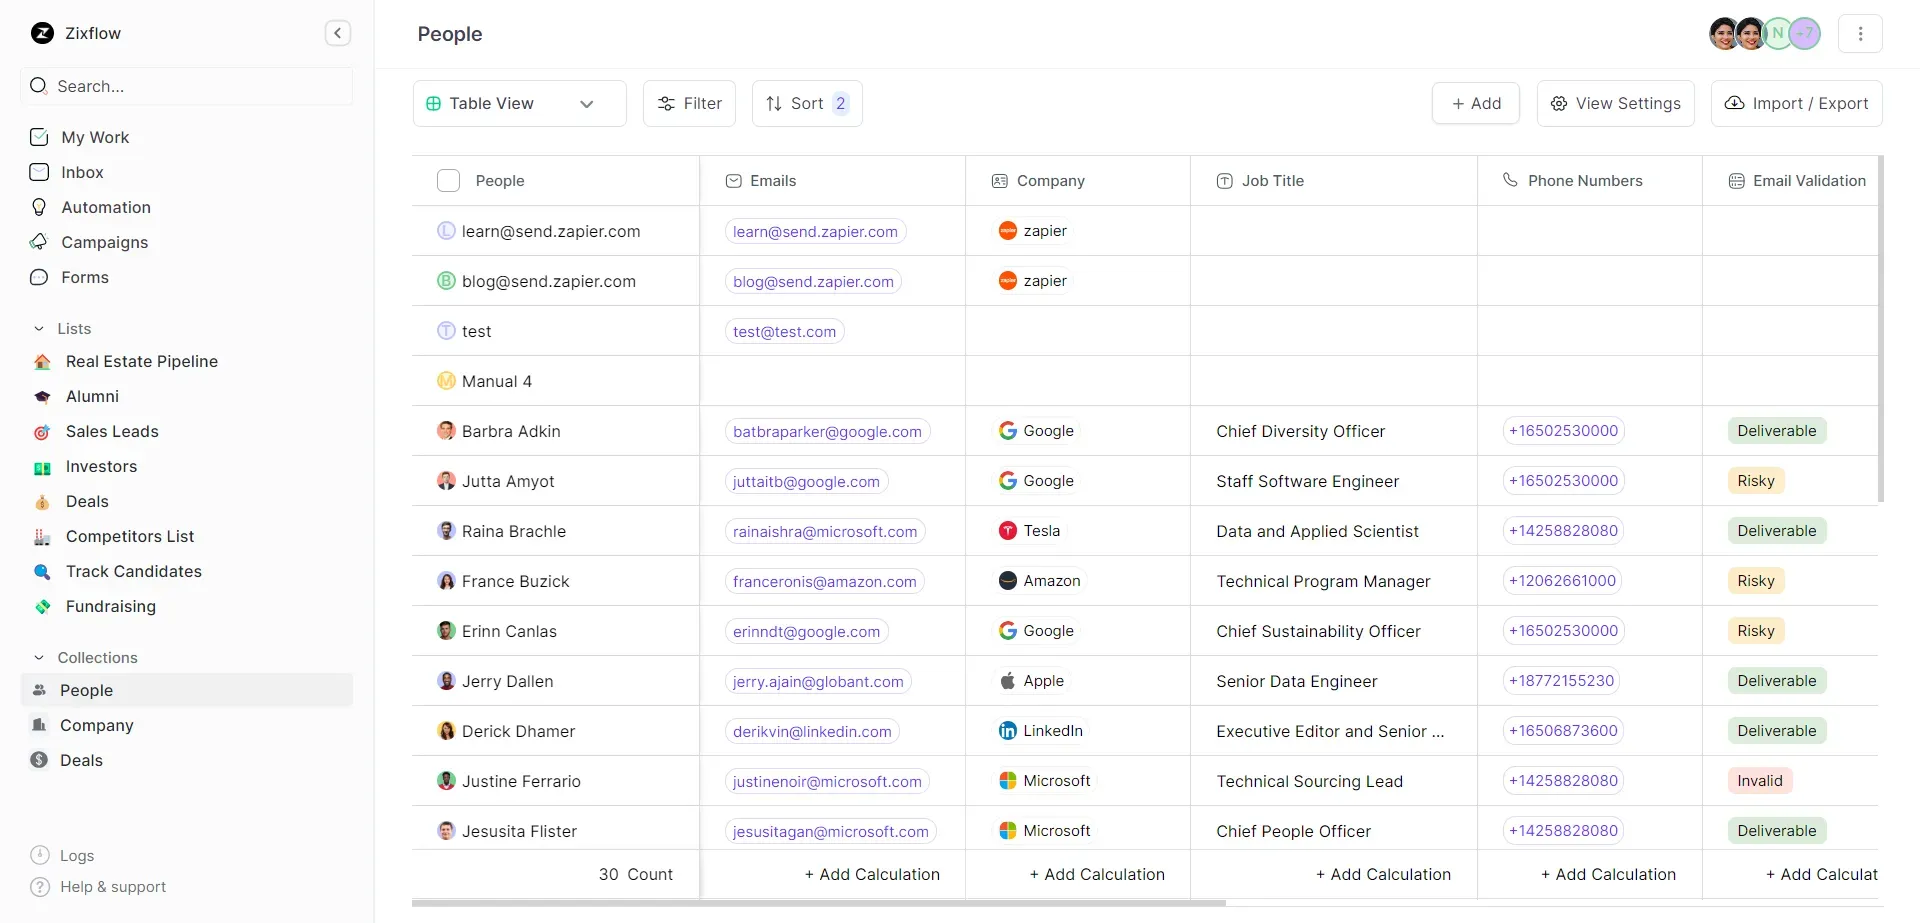This screenshot has height=923, width=1920.
Task: Go to the Company collection
Action: [x=96, y=725]
